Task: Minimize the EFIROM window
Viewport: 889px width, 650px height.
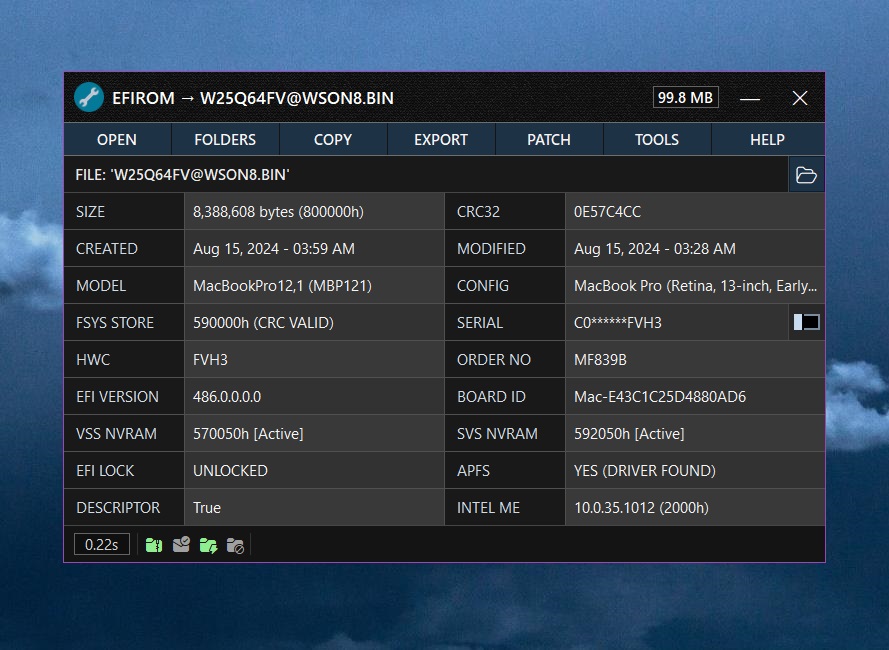Action: coord(750,98)
